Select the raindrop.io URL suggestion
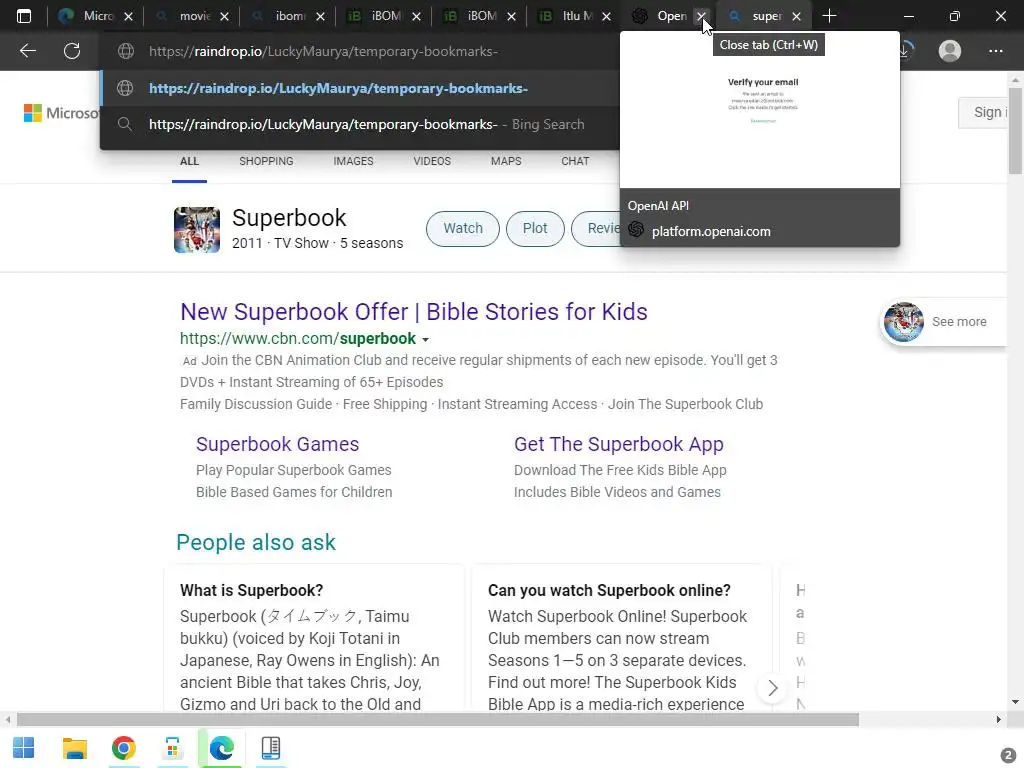 click(360, 88)
